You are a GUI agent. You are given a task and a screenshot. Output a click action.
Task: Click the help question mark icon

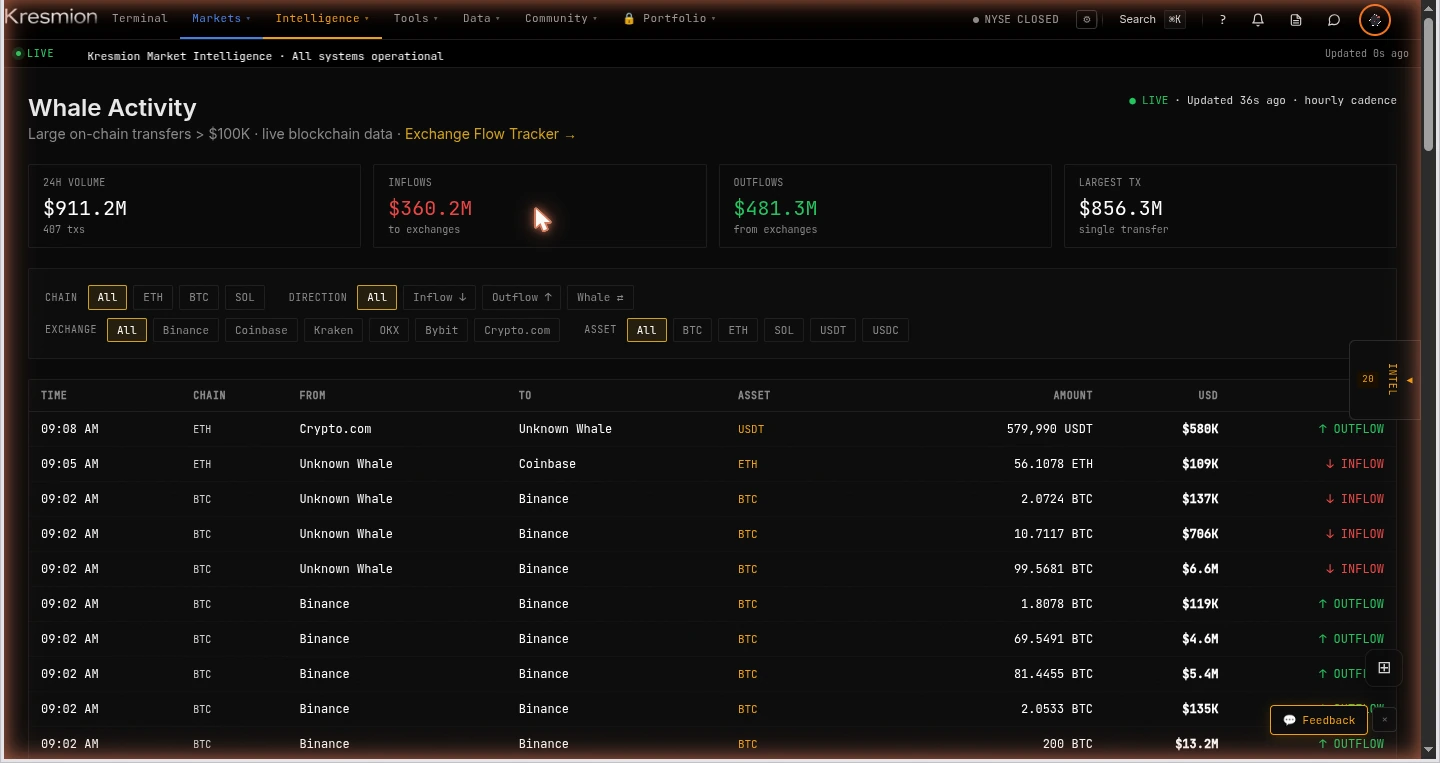coord(1222,19)
